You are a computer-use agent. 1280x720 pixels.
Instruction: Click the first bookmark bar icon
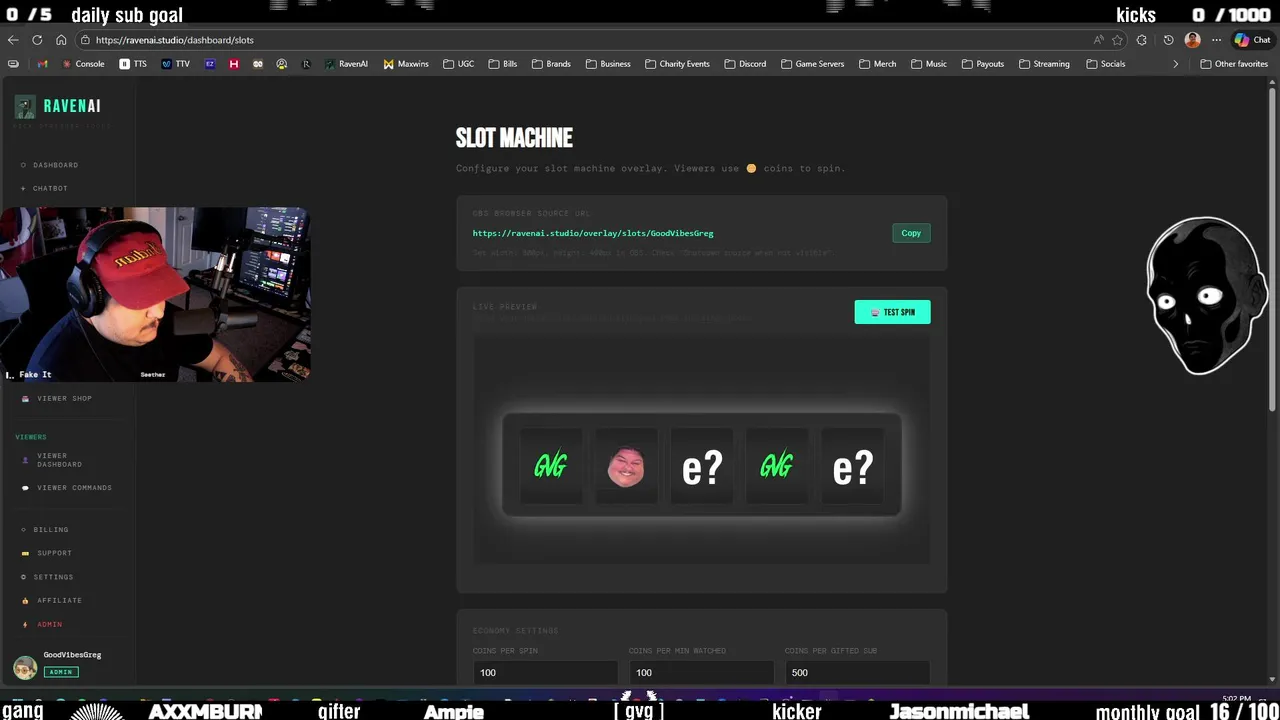(x=13, y=64)
